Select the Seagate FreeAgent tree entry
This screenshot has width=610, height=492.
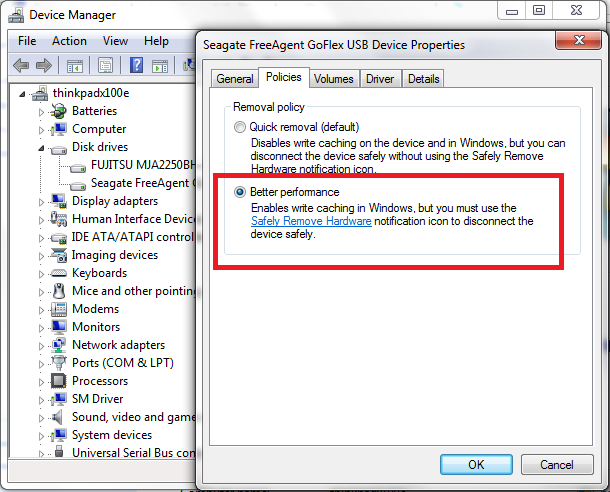142,183
